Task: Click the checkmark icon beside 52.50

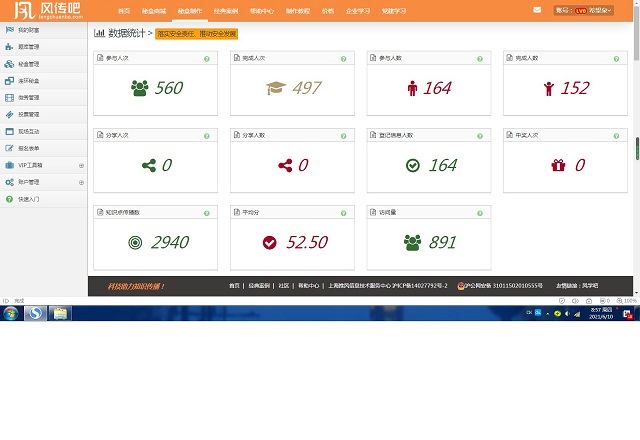Action: (269, 242)
